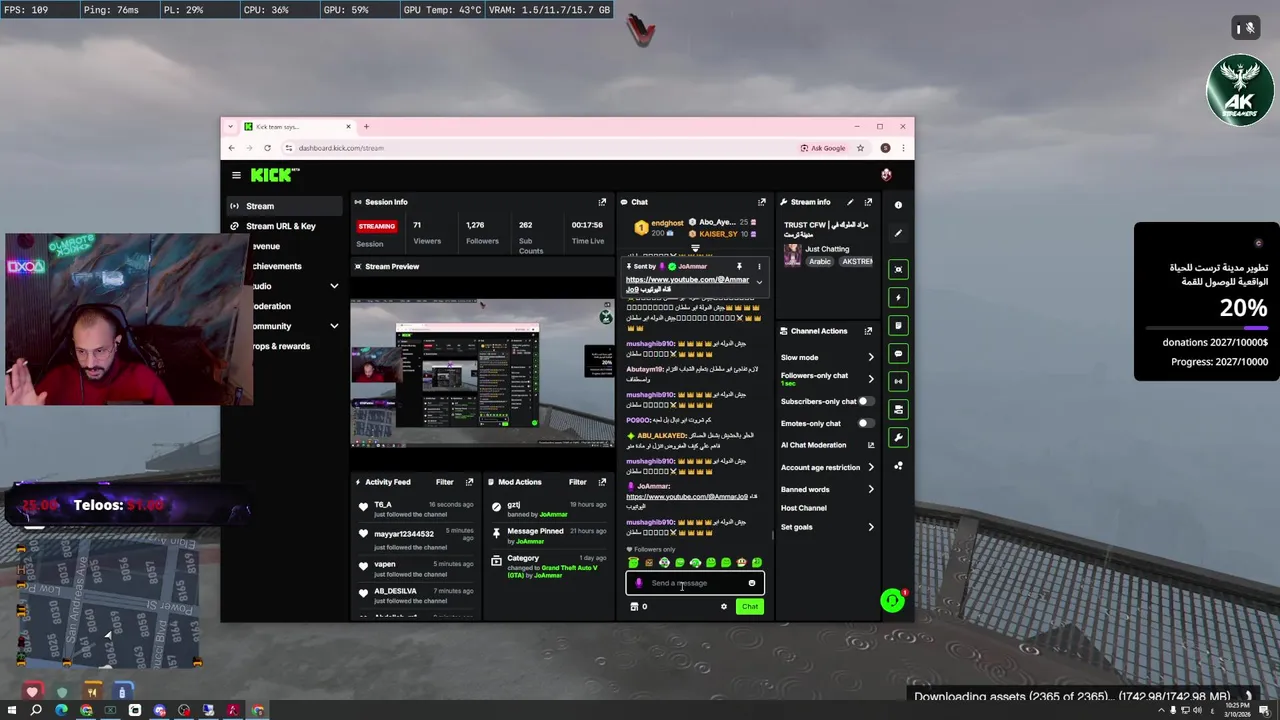Click T6_A in Activity Feed

[x=383, y=505]
